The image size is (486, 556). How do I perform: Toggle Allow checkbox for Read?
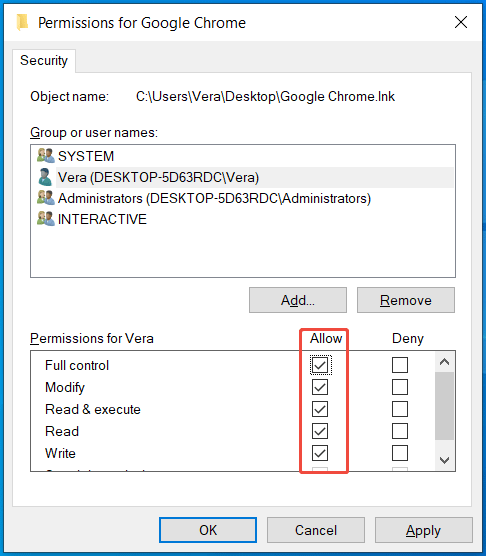coord(320,431)
